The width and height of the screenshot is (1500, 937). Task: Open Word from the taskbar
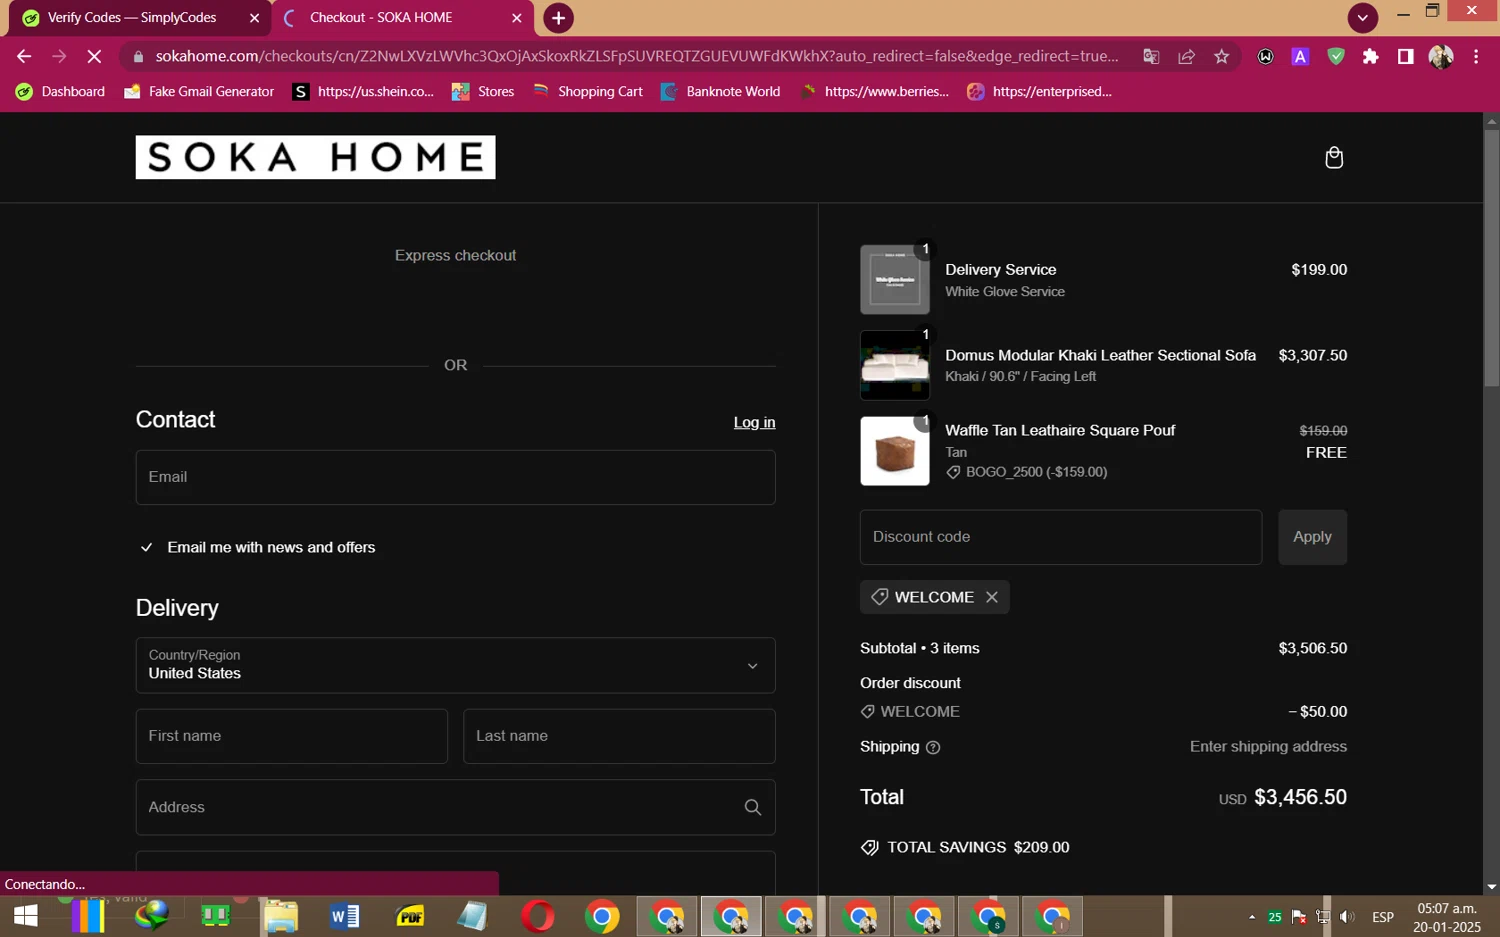[344, 916]
